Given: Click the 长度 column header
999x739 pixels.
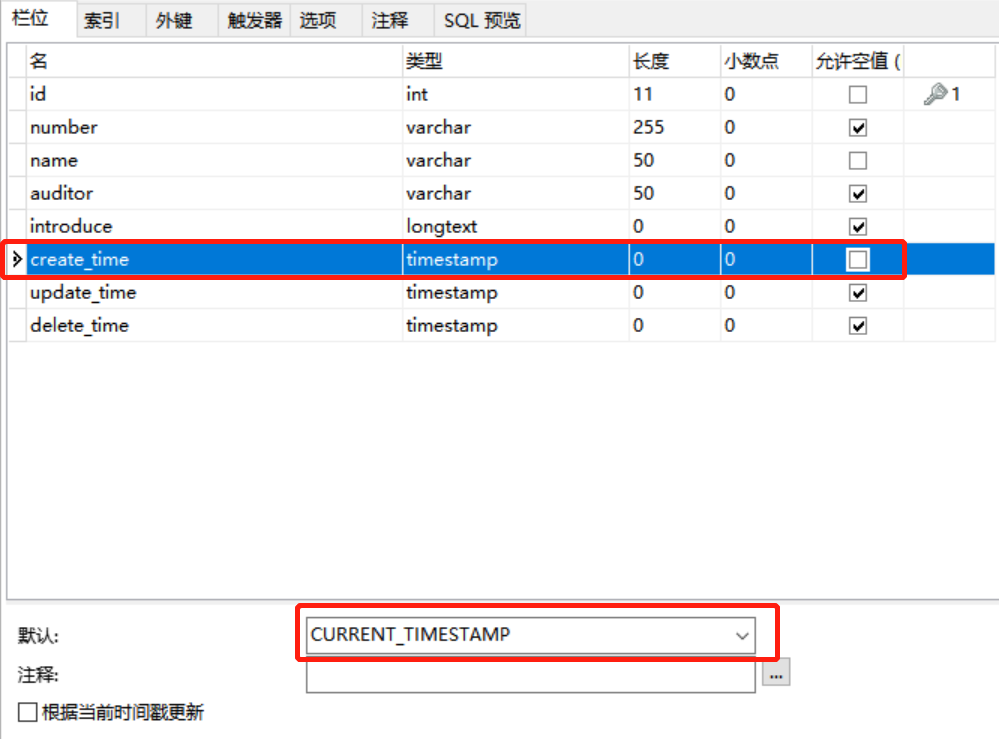Looking at the screenshot, I should (675, 61).
